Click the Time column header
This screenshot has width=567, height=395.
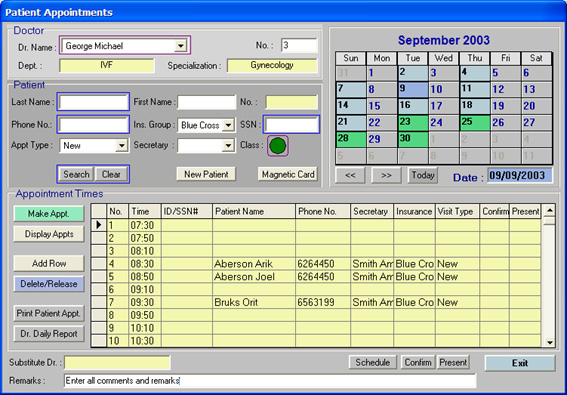click(145, 211)
